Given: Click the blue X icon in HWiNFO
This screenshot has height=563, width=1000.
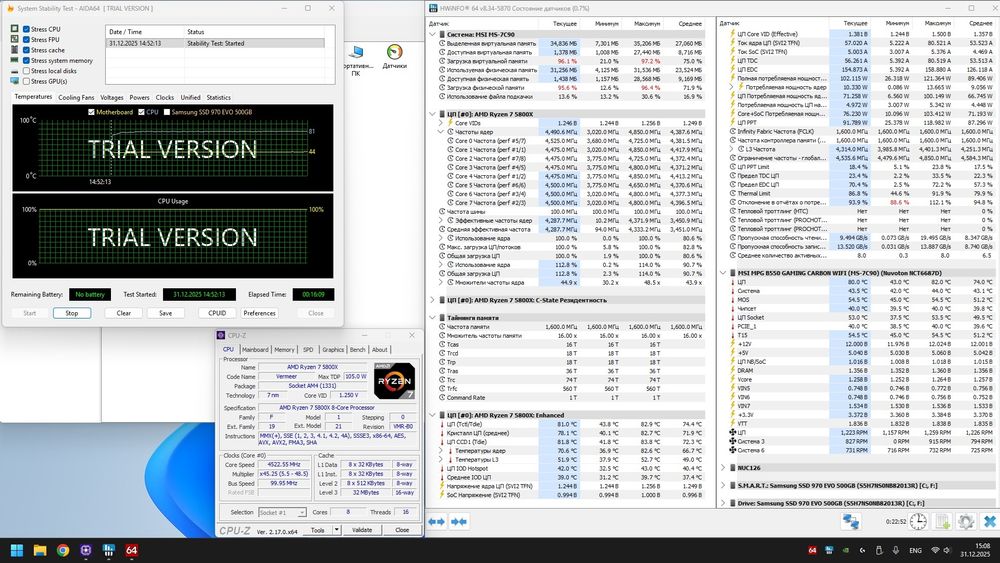Looking at the screenshot, I should pyautogui.click(x=989, y=522).
